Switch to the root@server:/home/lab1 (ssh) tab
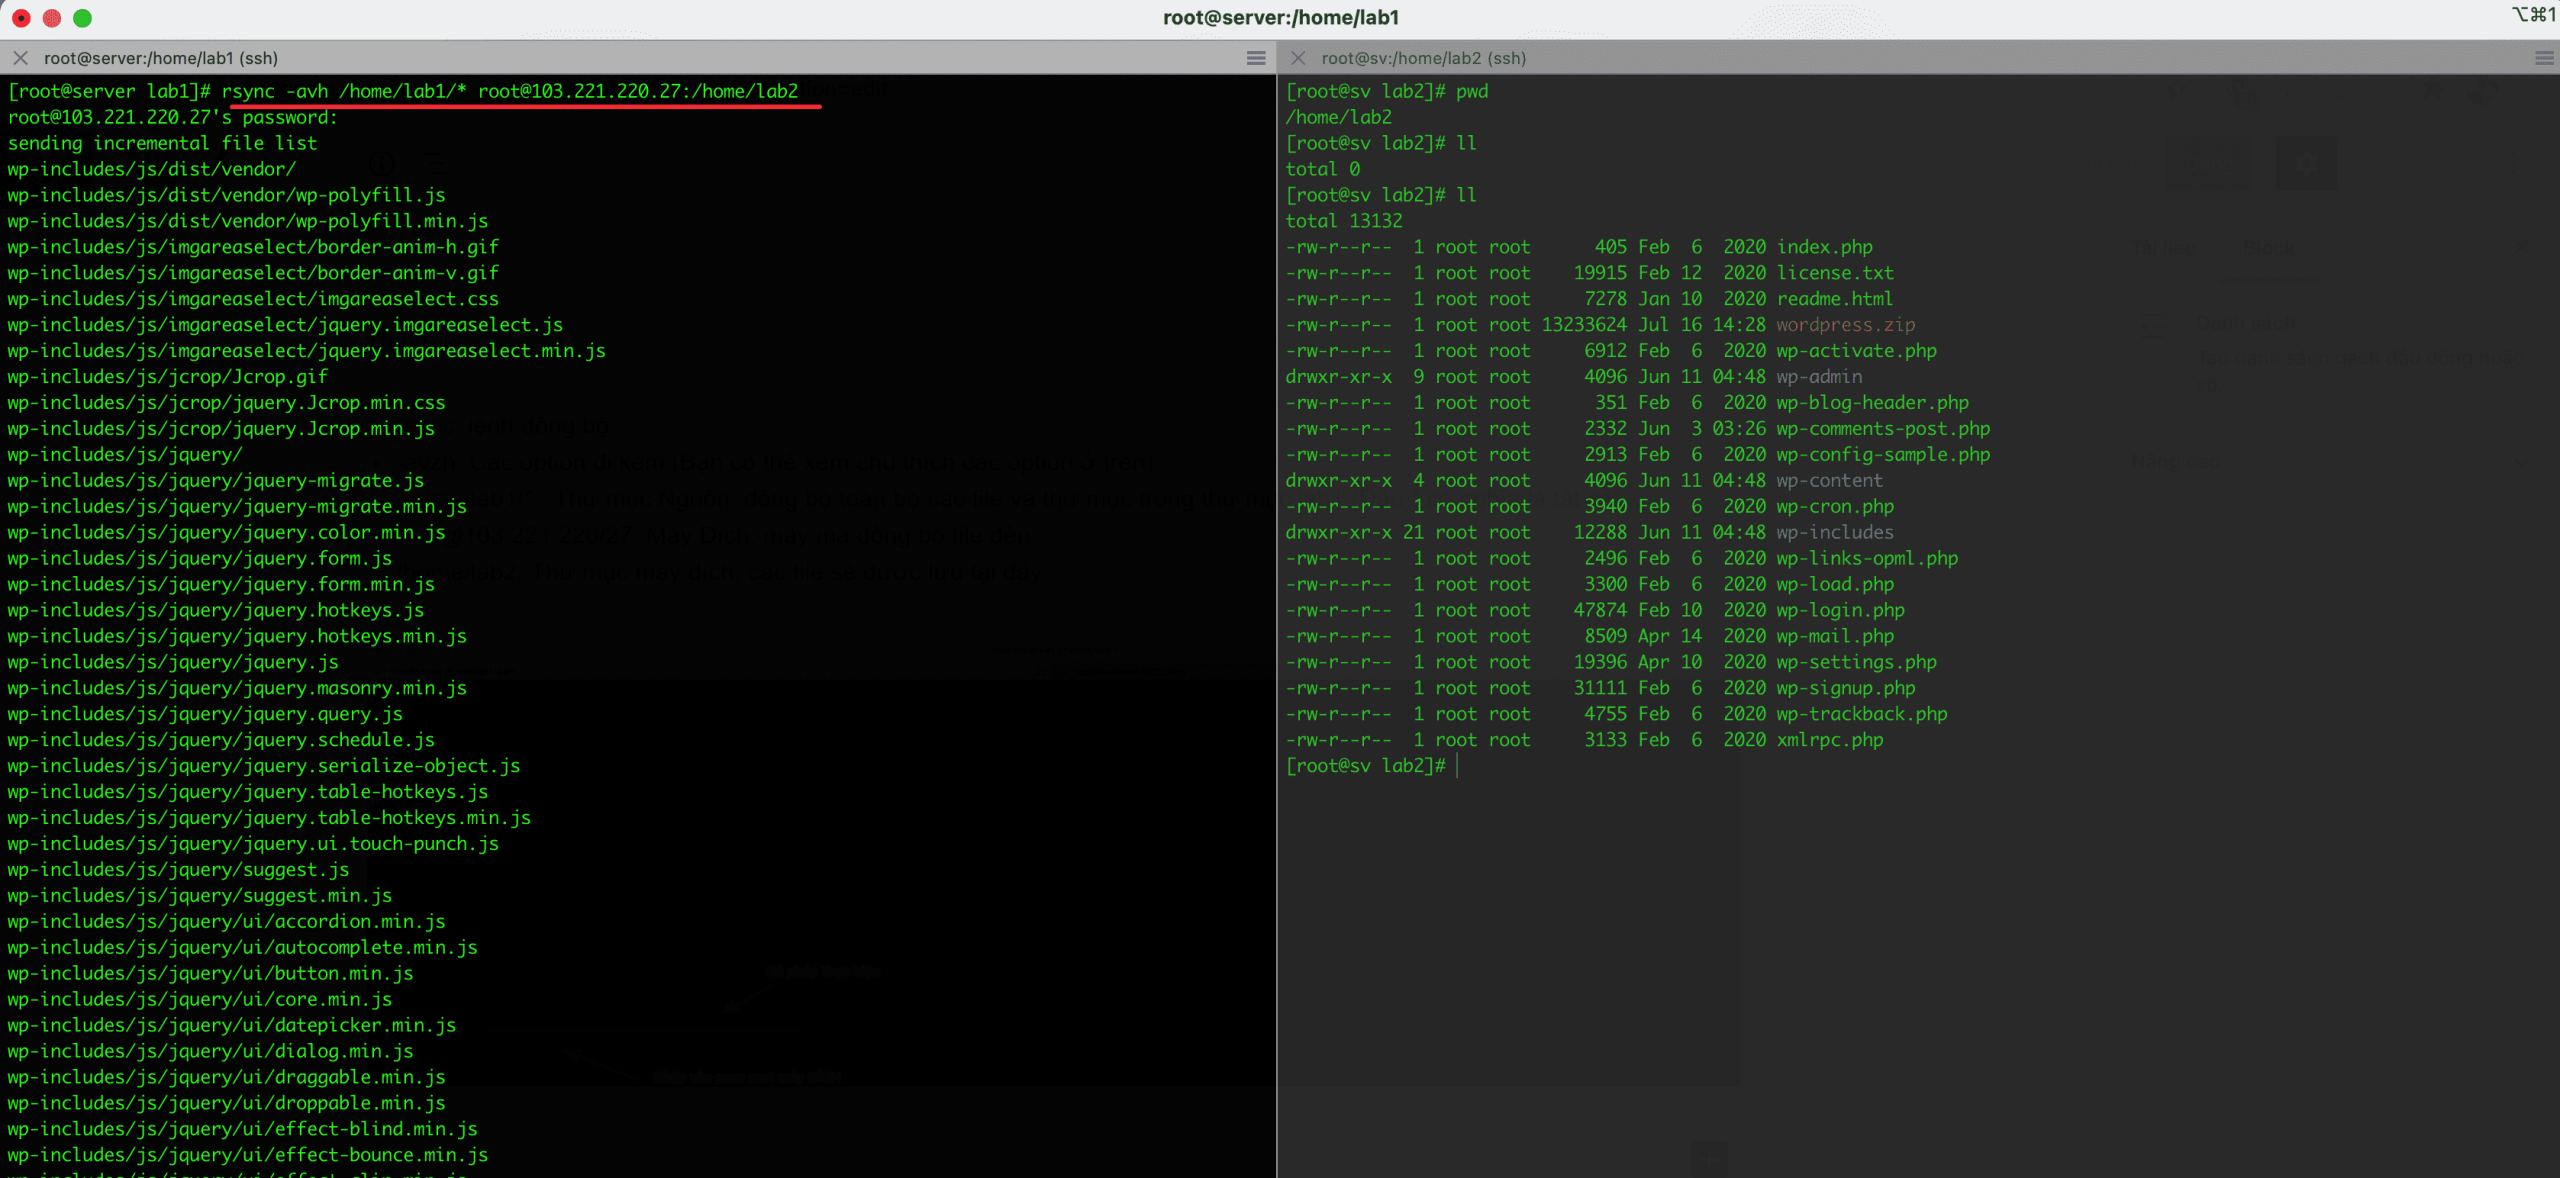 click(161, 58)
